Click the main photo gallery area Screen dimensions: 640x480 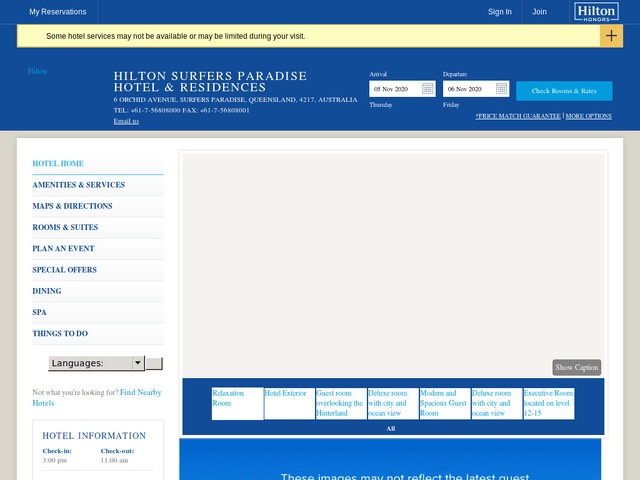[393, 265]
